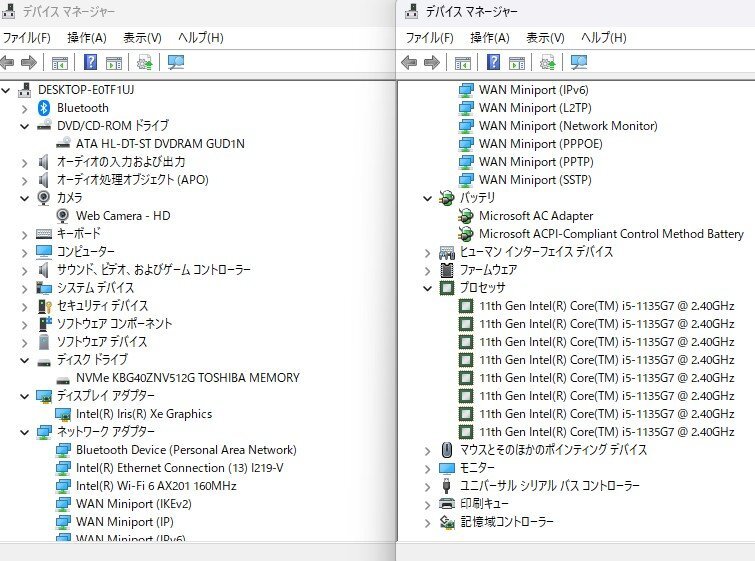Select ソフトウェア デバイス category
755x561 pixels.
(102, 342)
